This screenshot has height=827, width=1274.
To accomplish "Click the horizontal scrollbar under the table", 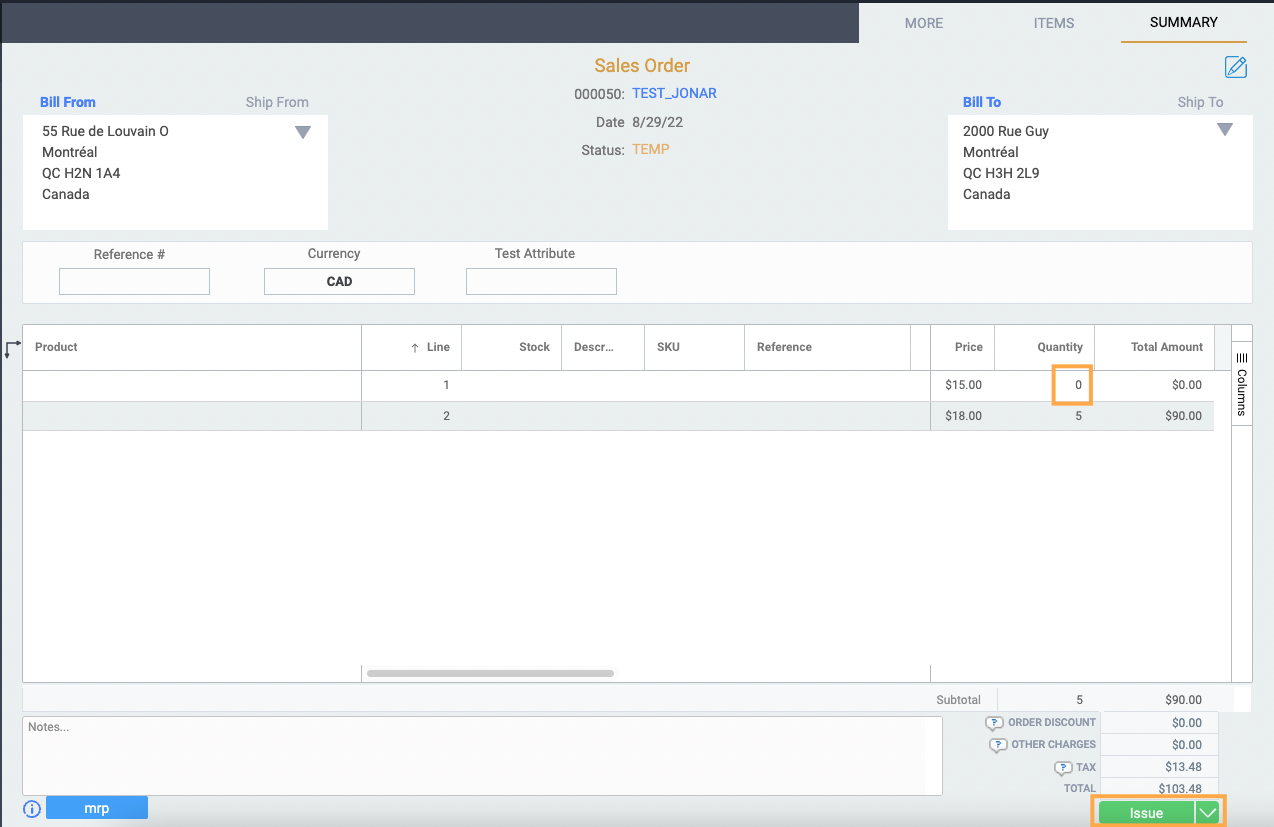I will pos(490,673).
